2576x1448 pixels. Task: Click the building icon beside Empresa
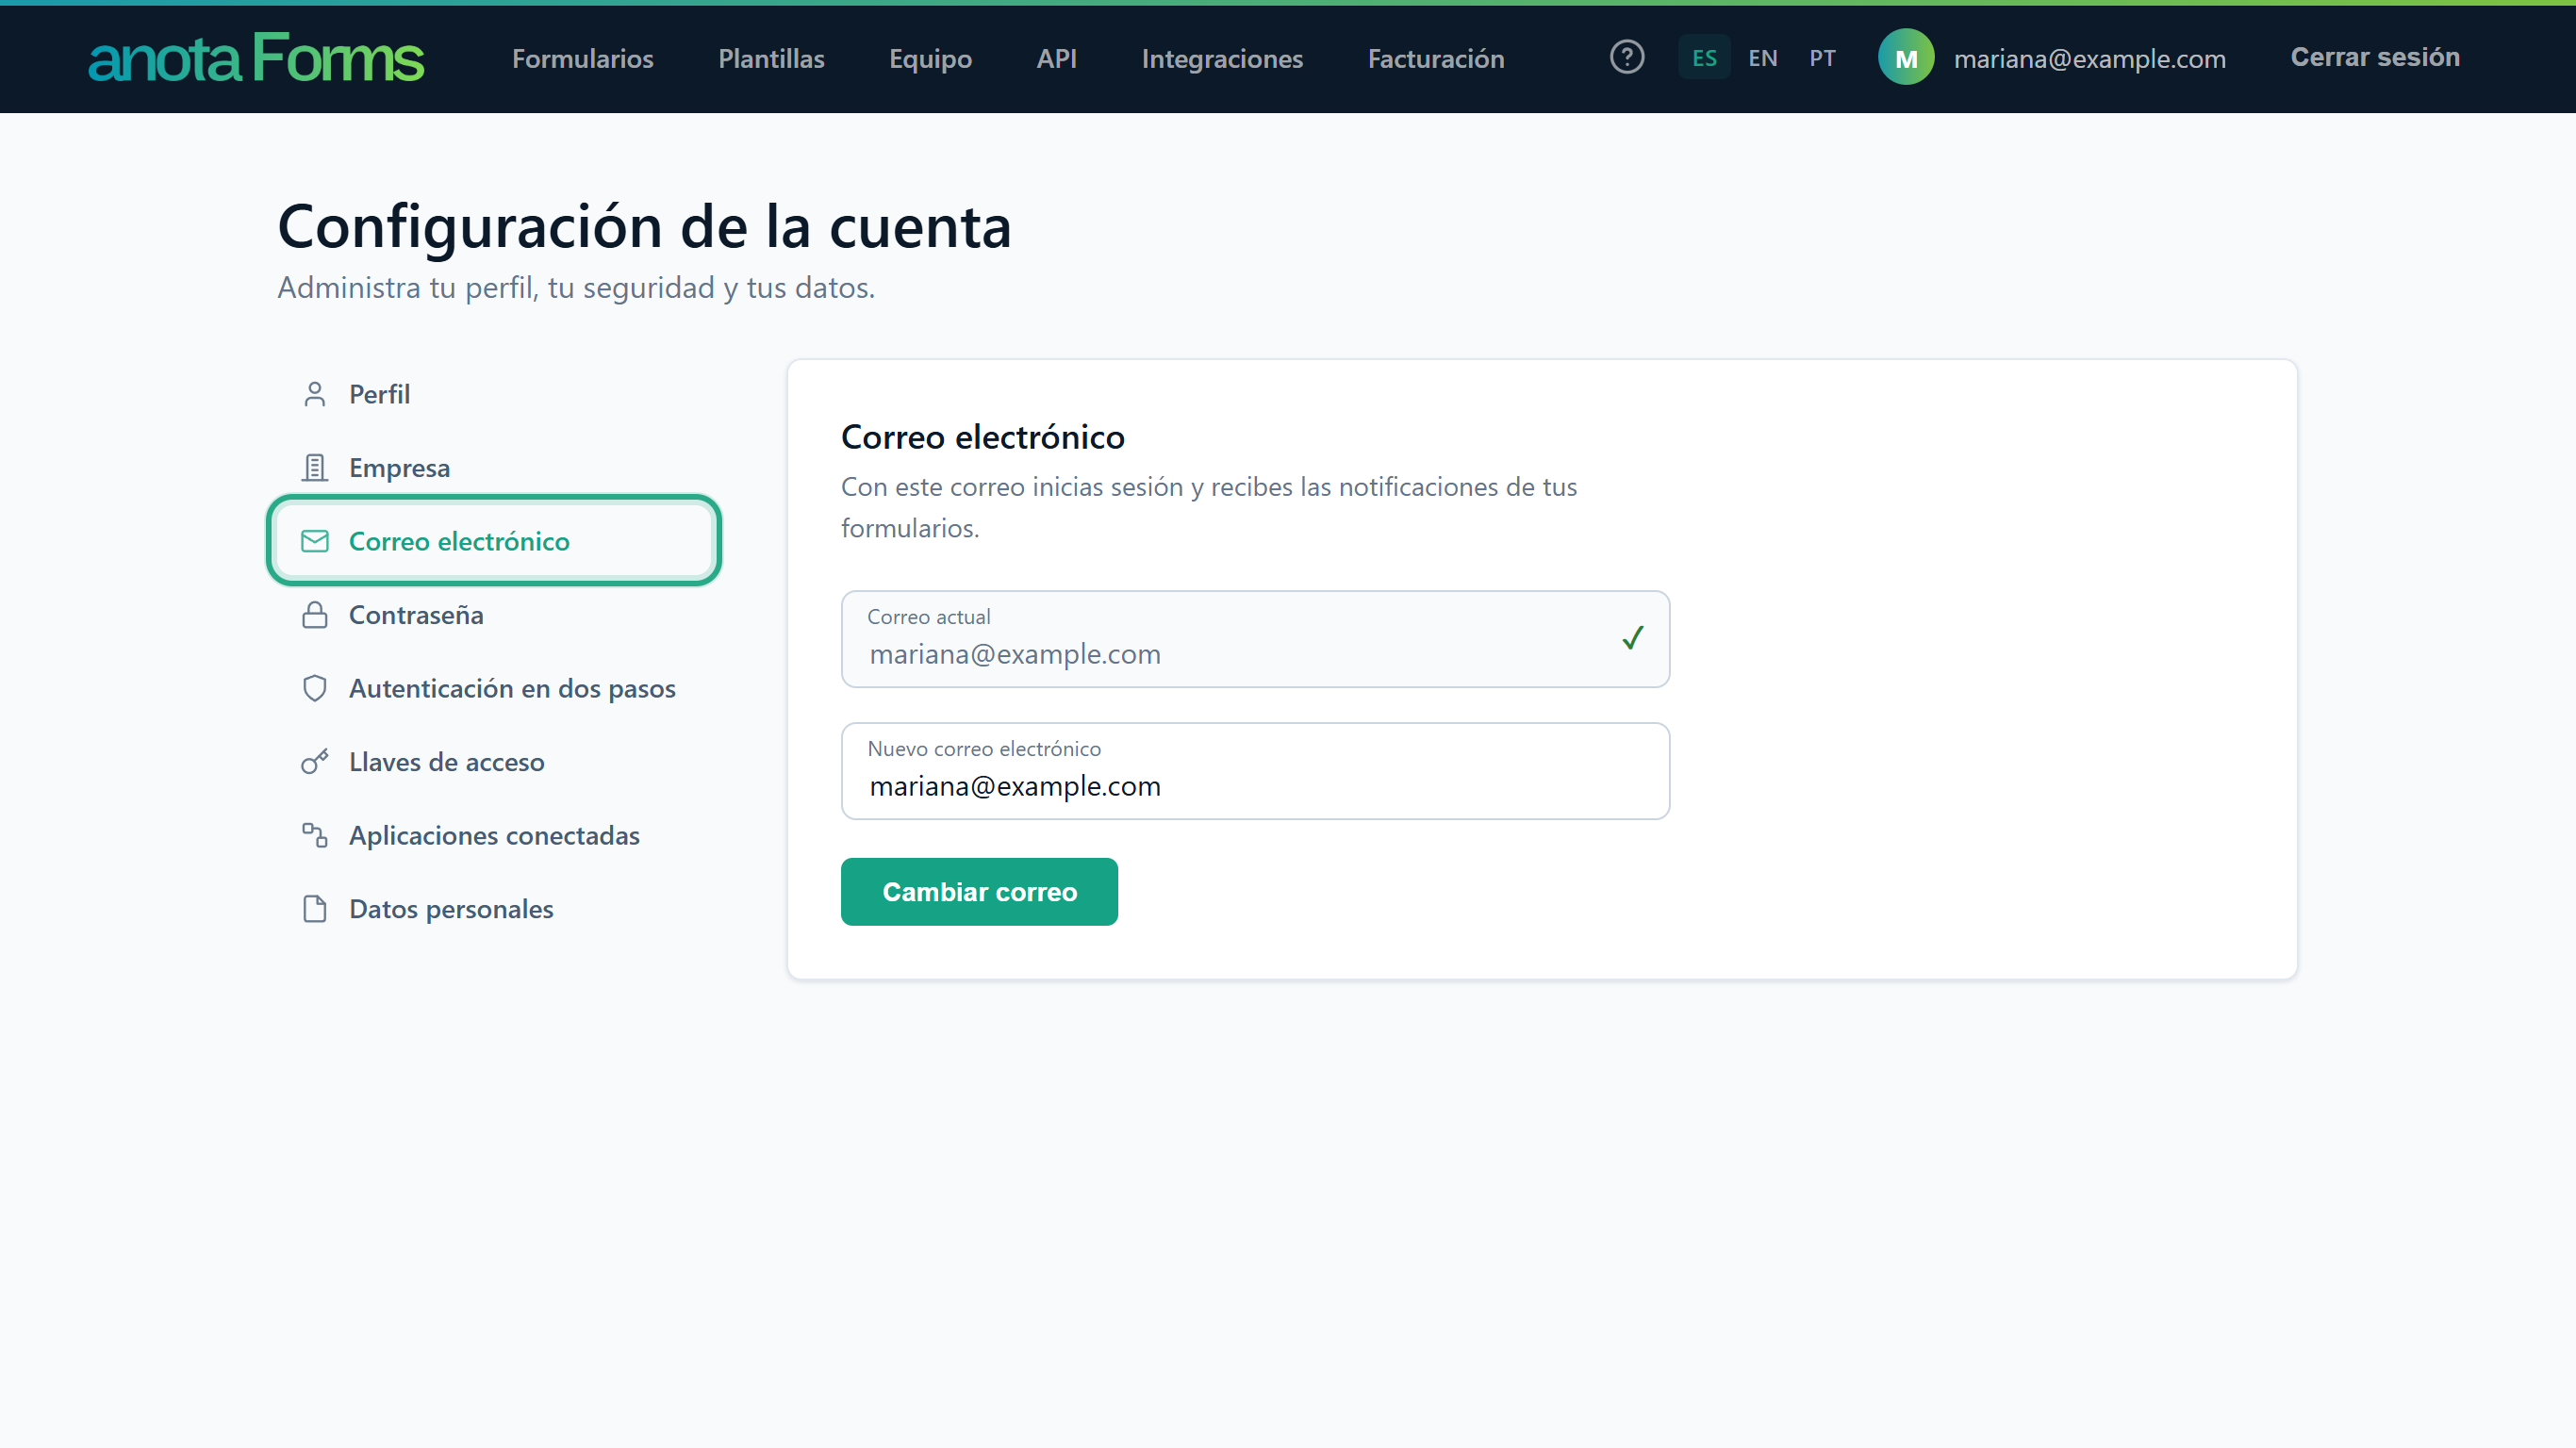314,467
